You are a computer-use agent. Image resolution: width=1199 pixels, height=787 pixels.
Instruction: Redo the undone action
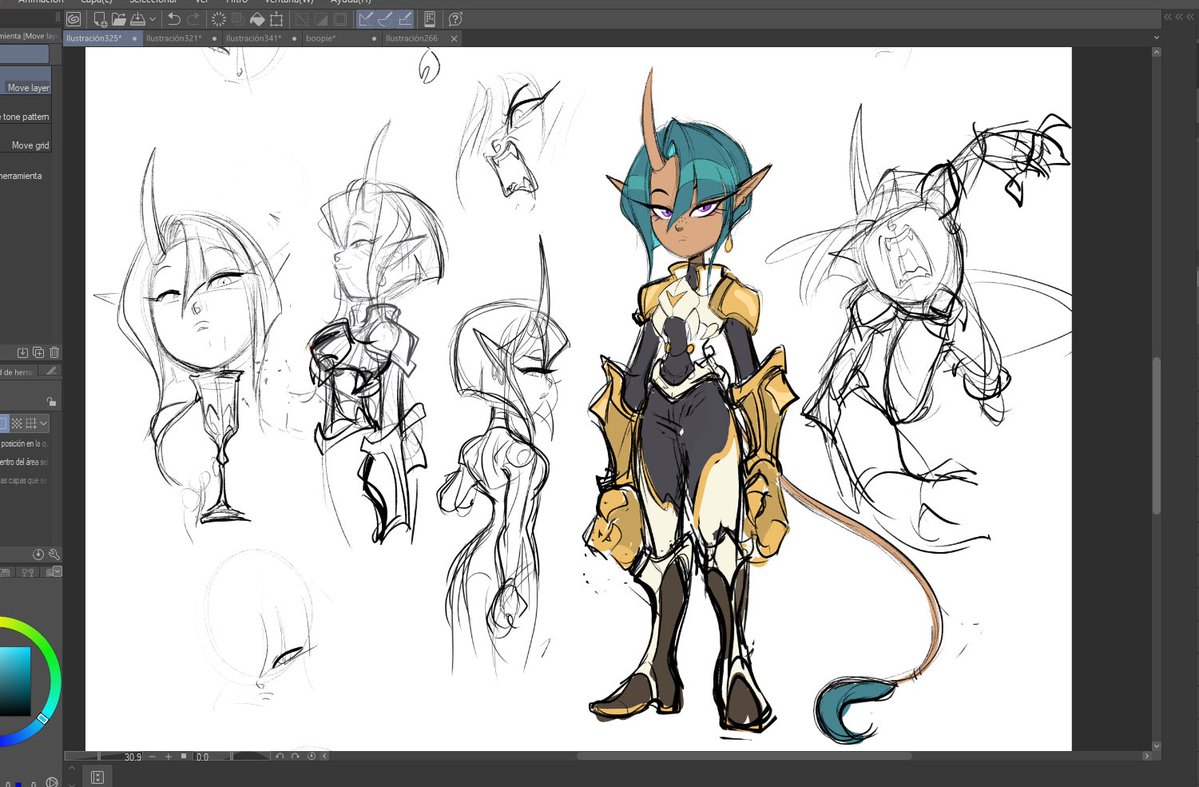tap(193, 19)
